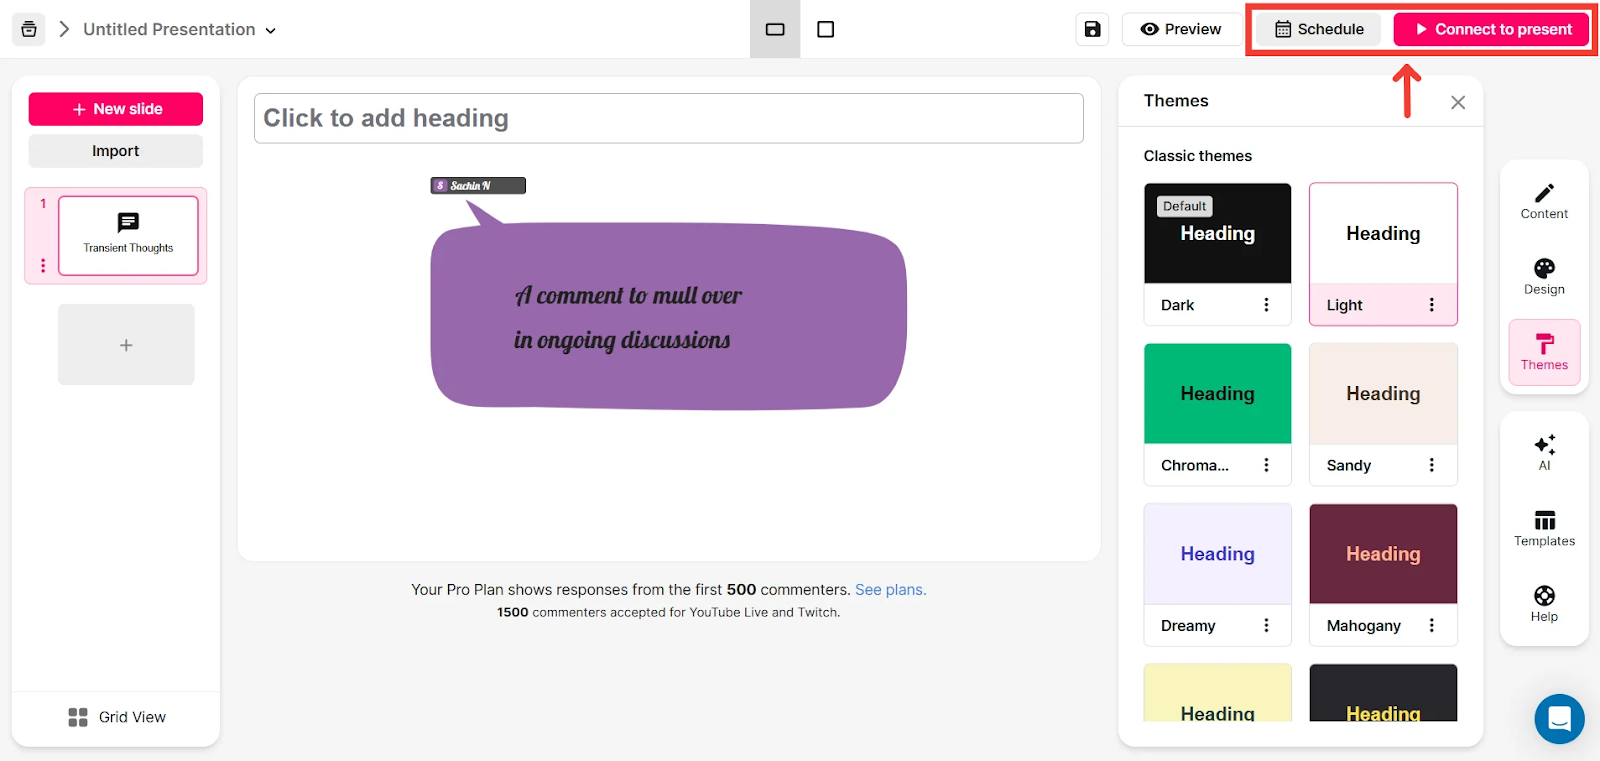Open options menu for Mahogany theme

pyautogui.click(x=1431, y=625)
